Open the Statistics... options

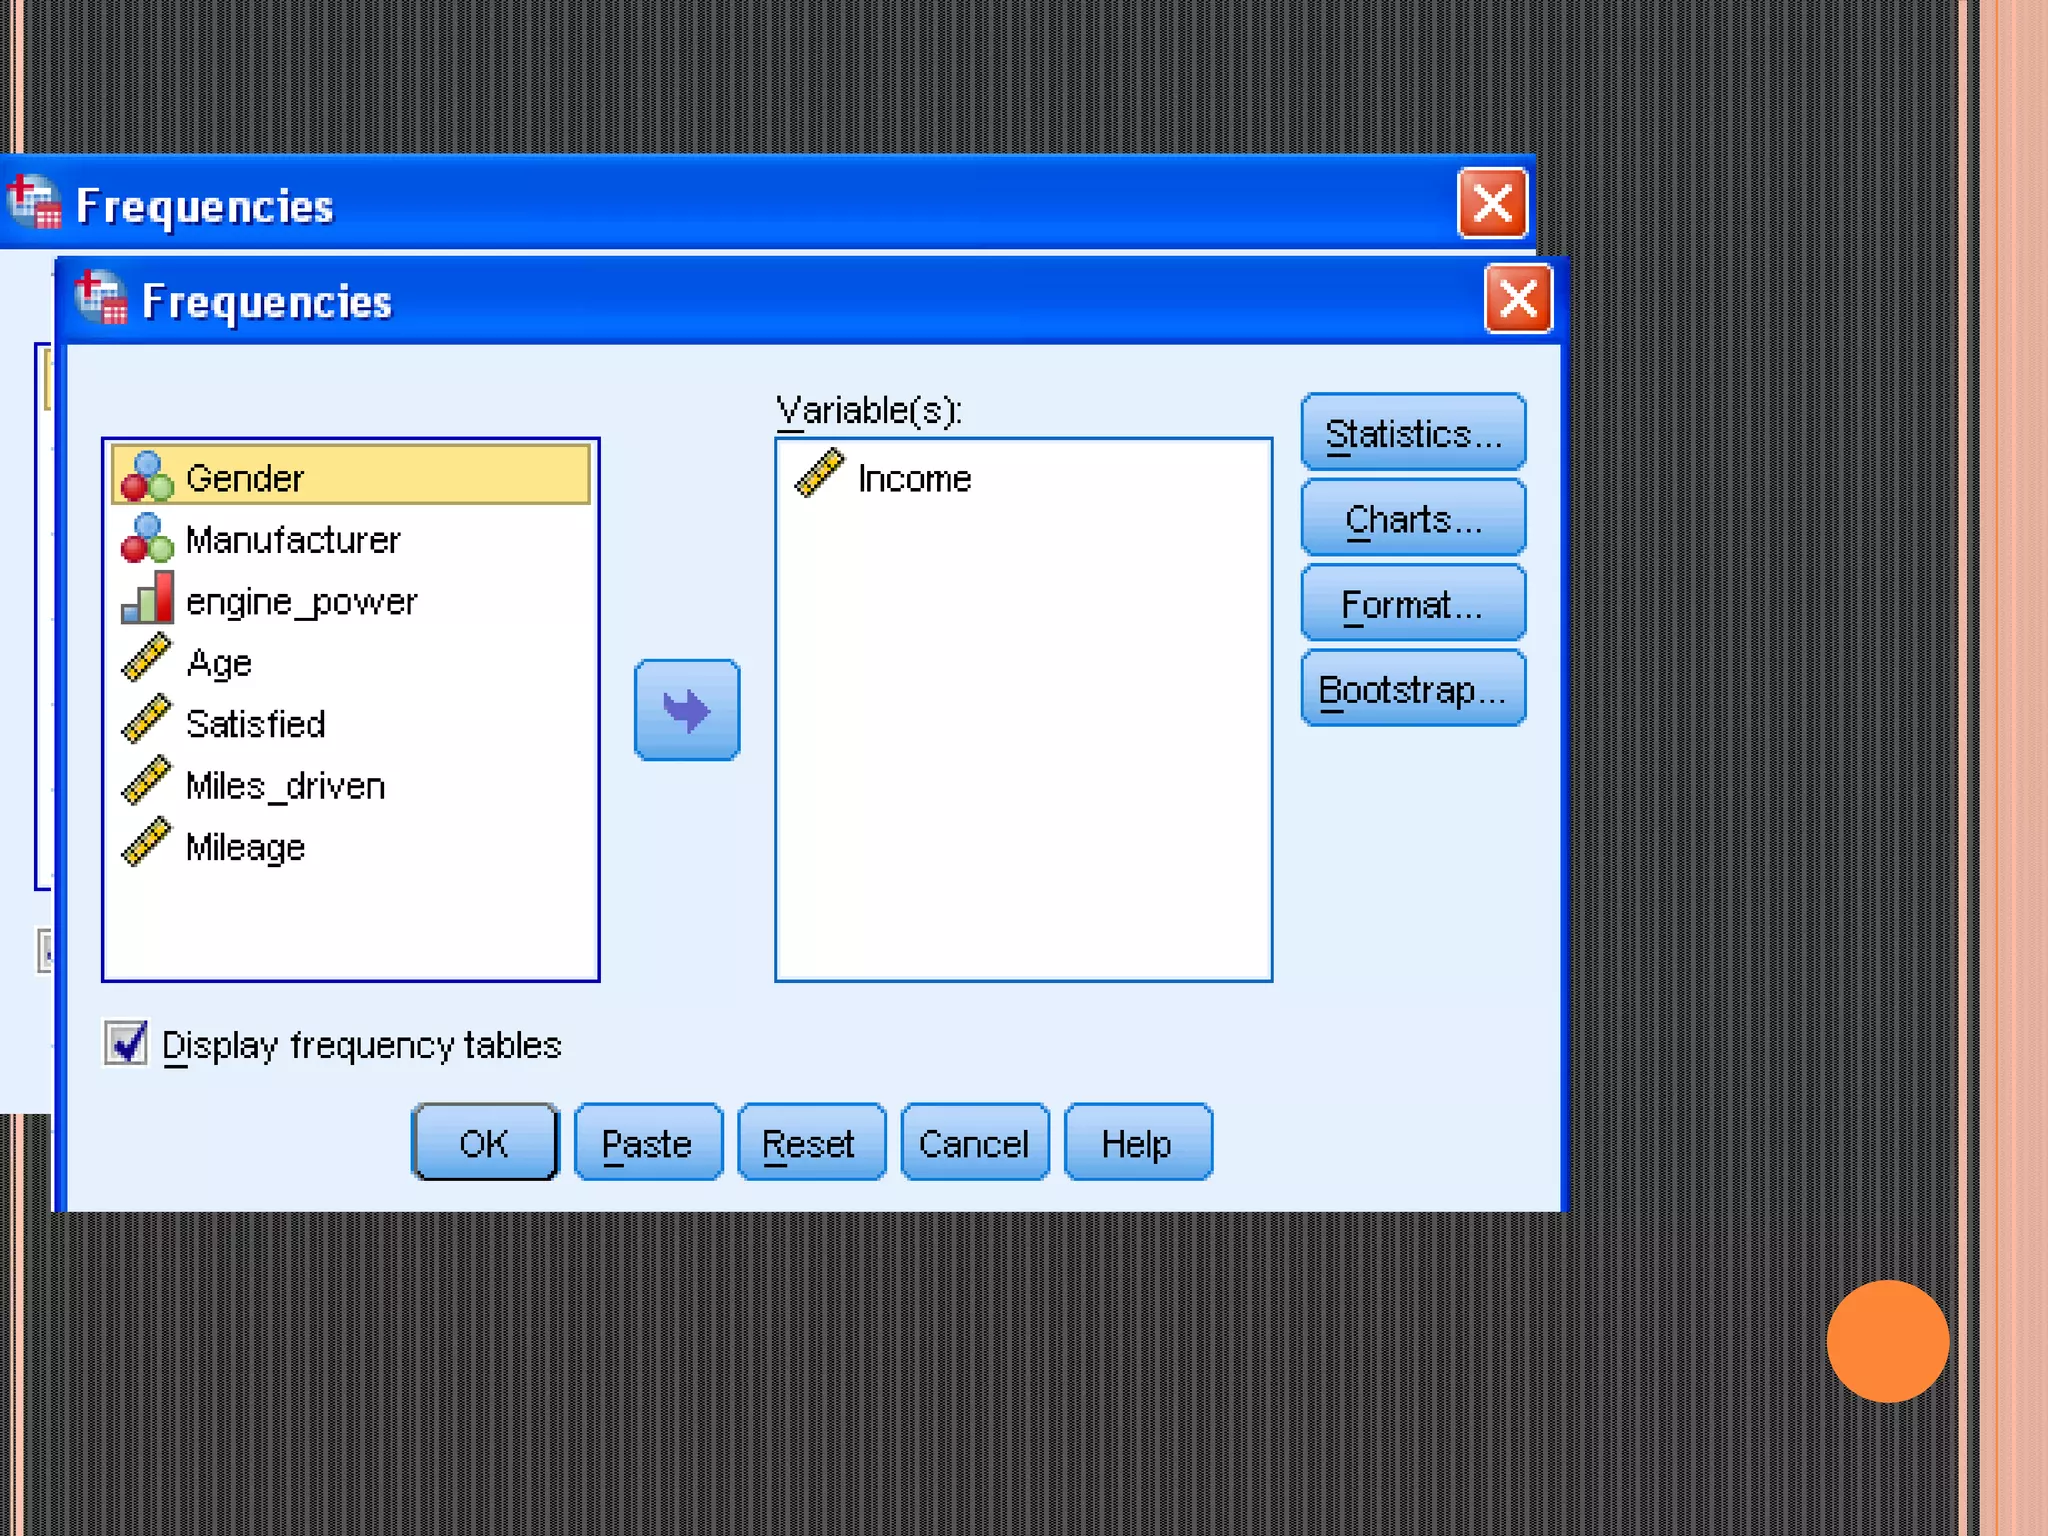[1413, 434]
